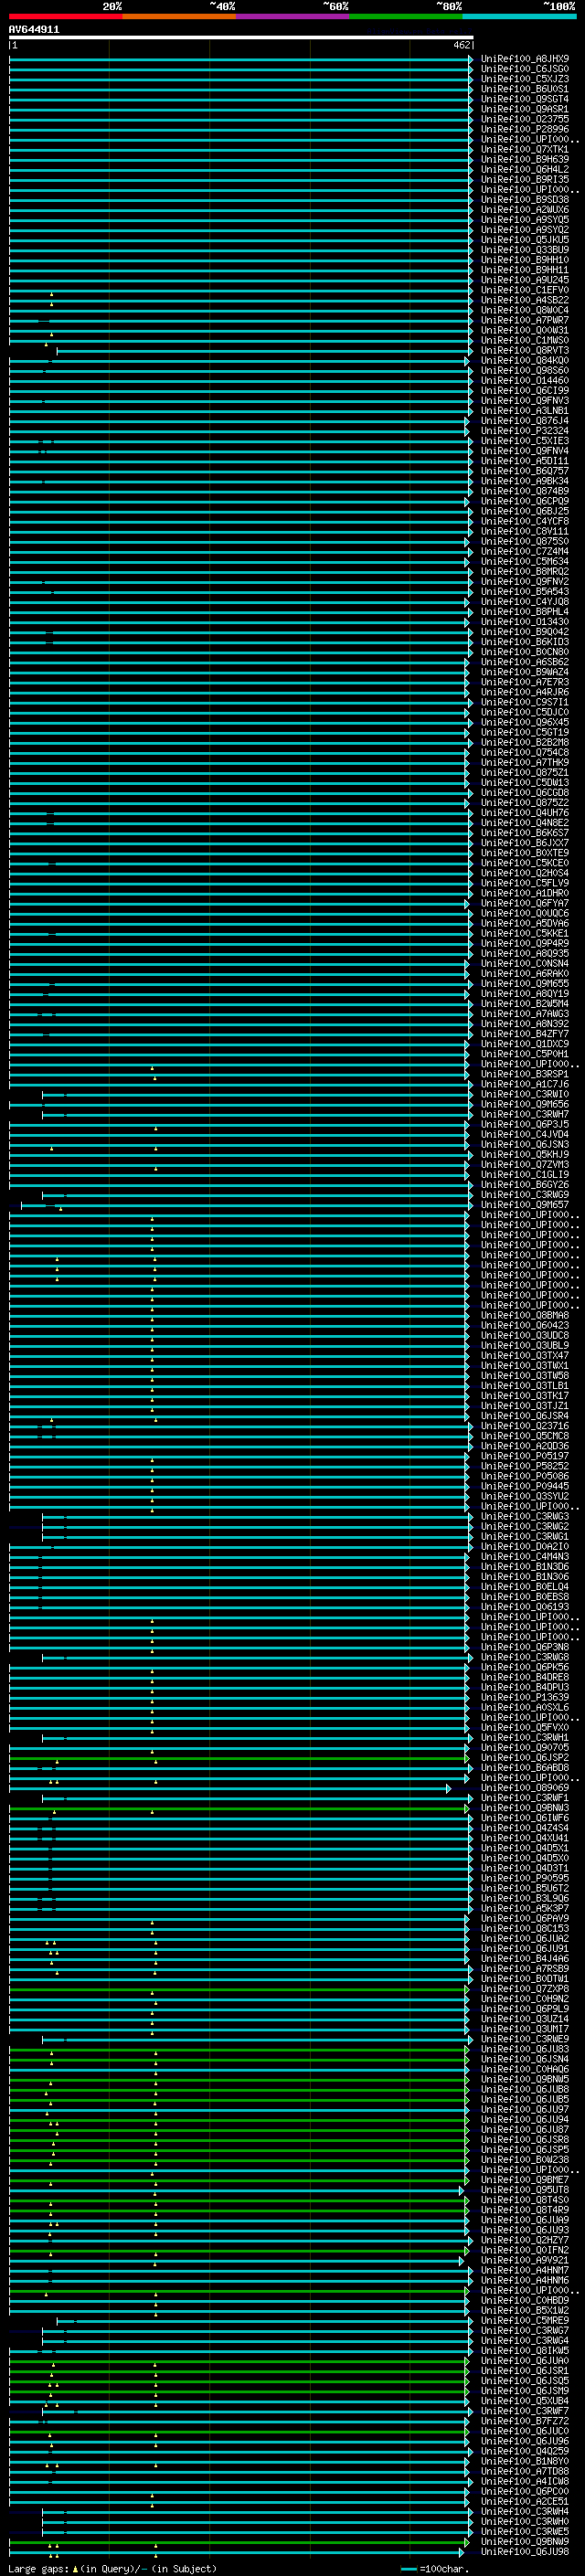Image resolution: width=585 pixels, height=2576 pixels.
Task: Select the UniRef100_B9SD38 label
Action: click(525, 199)
